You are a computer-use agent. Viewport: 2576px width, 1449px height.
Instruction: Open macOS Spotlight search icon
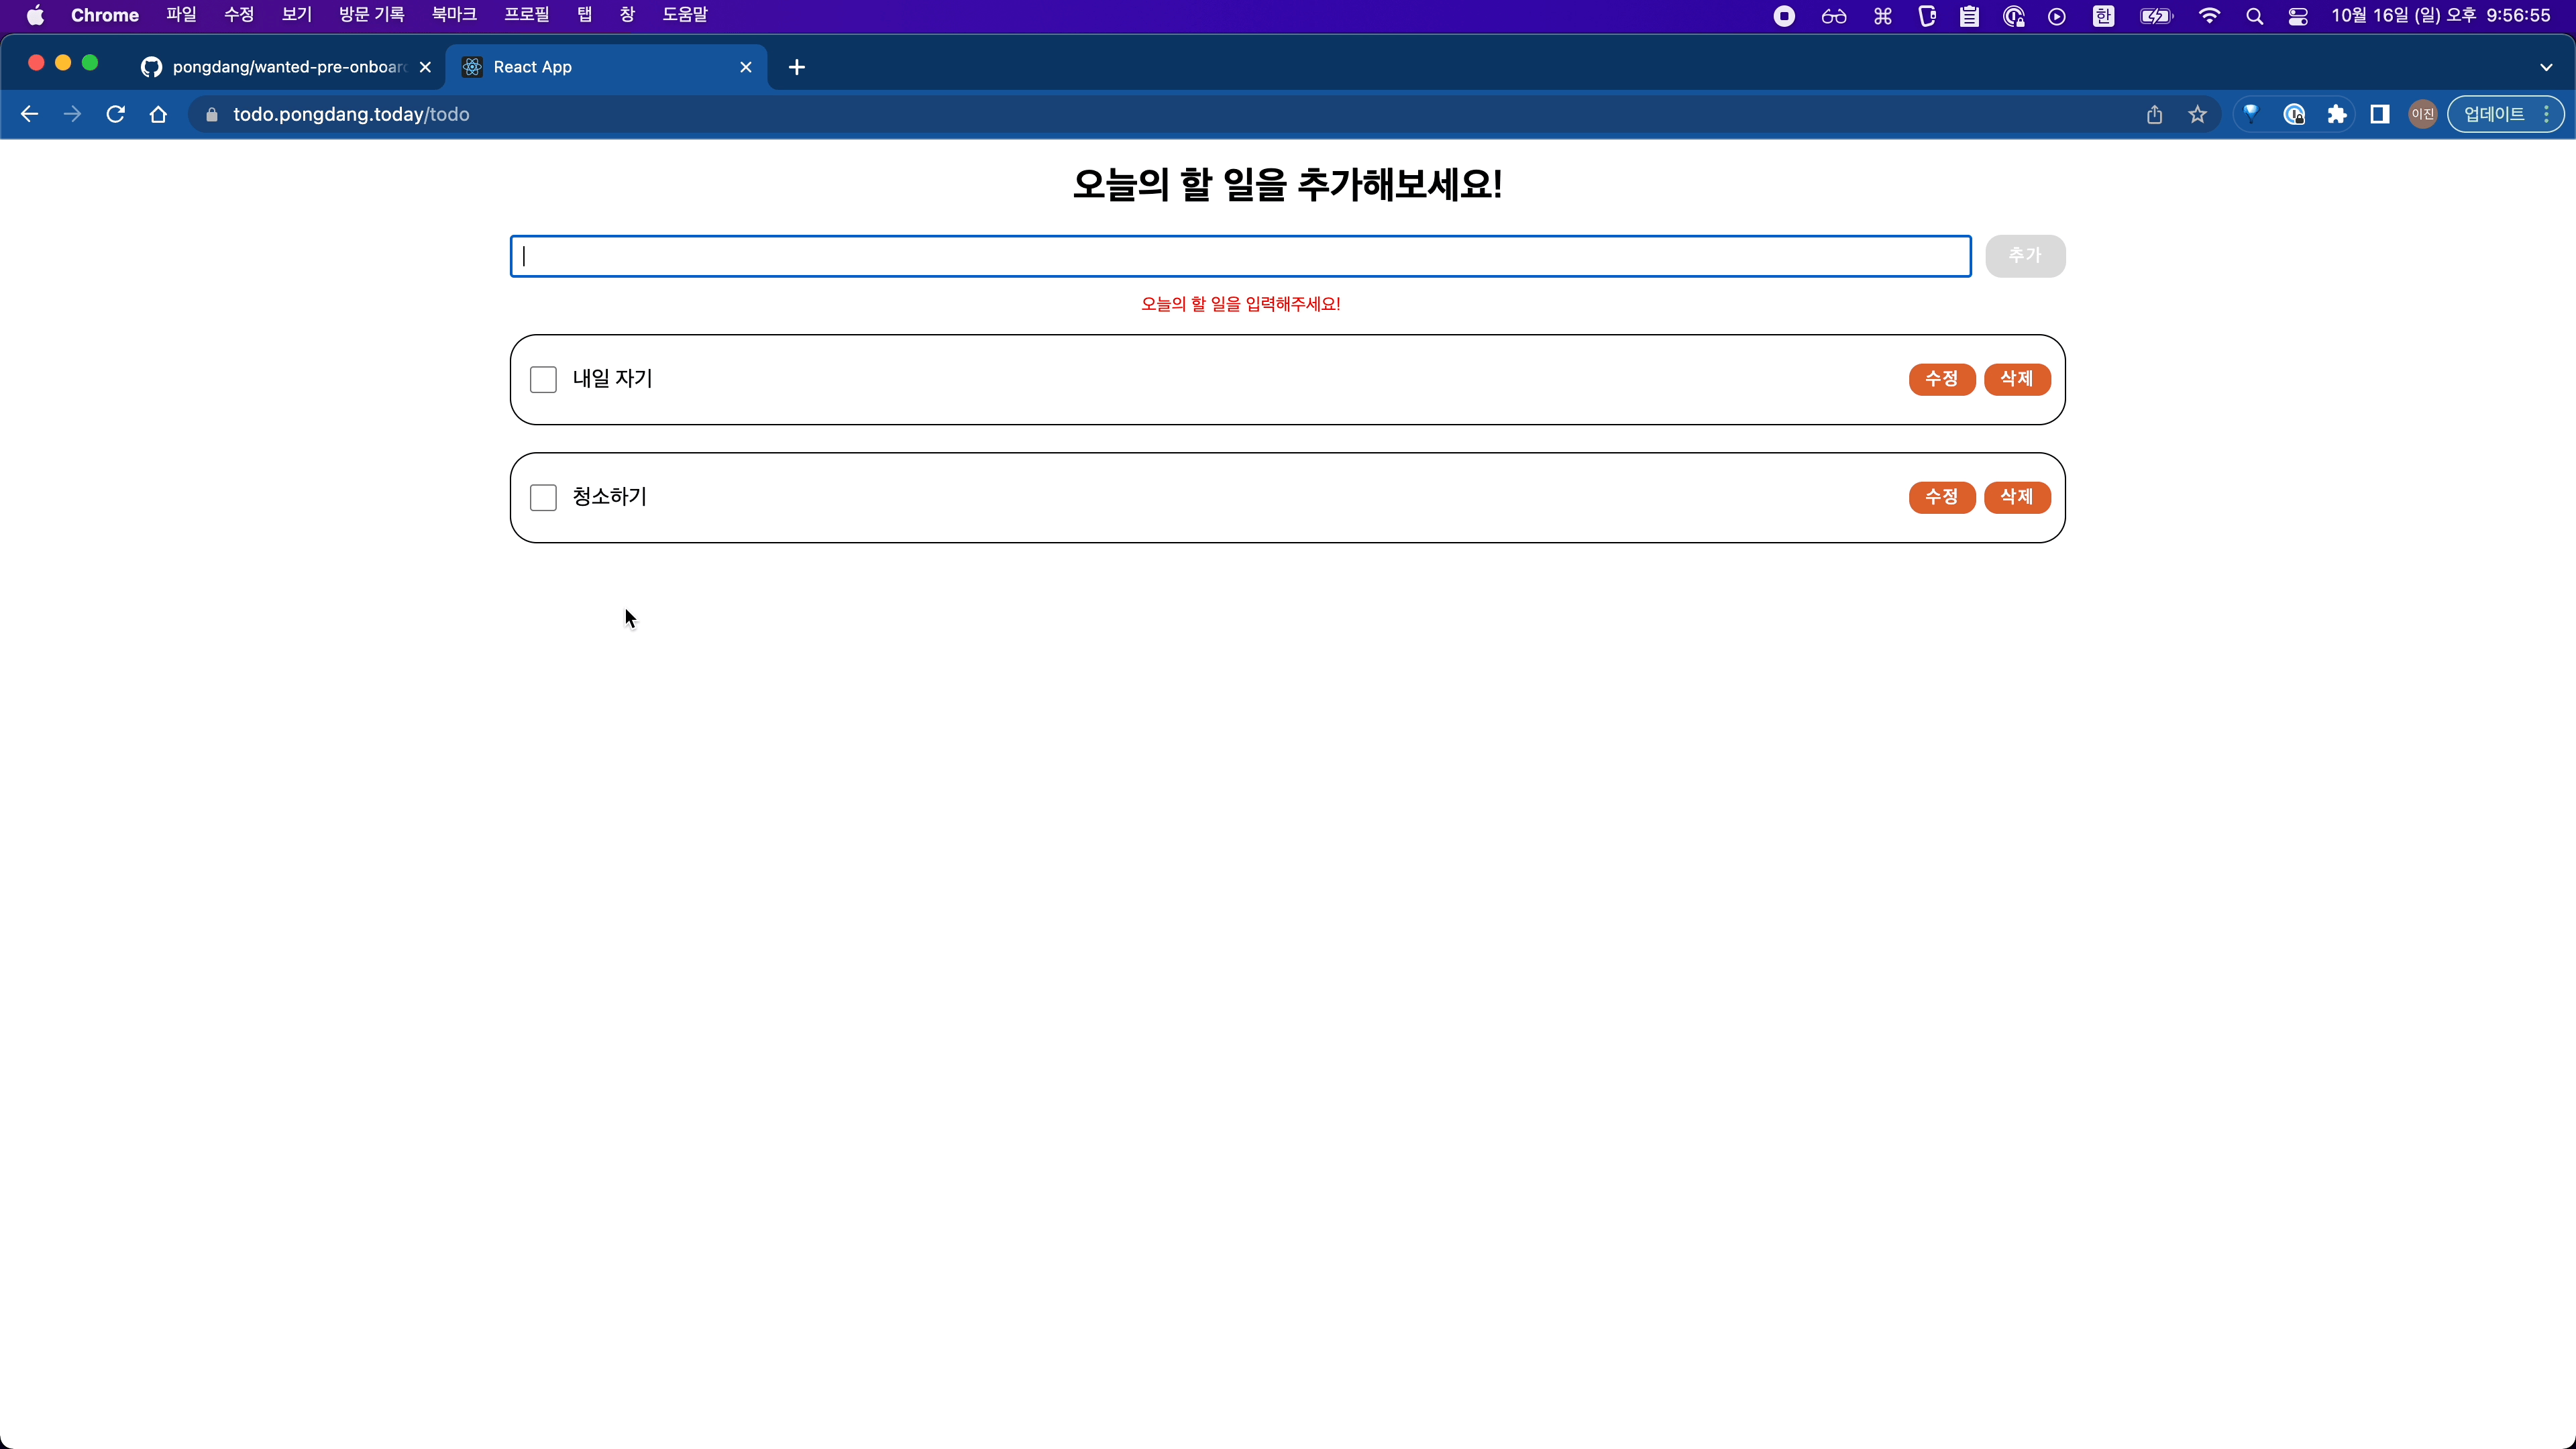click(x=2254, y=16)
